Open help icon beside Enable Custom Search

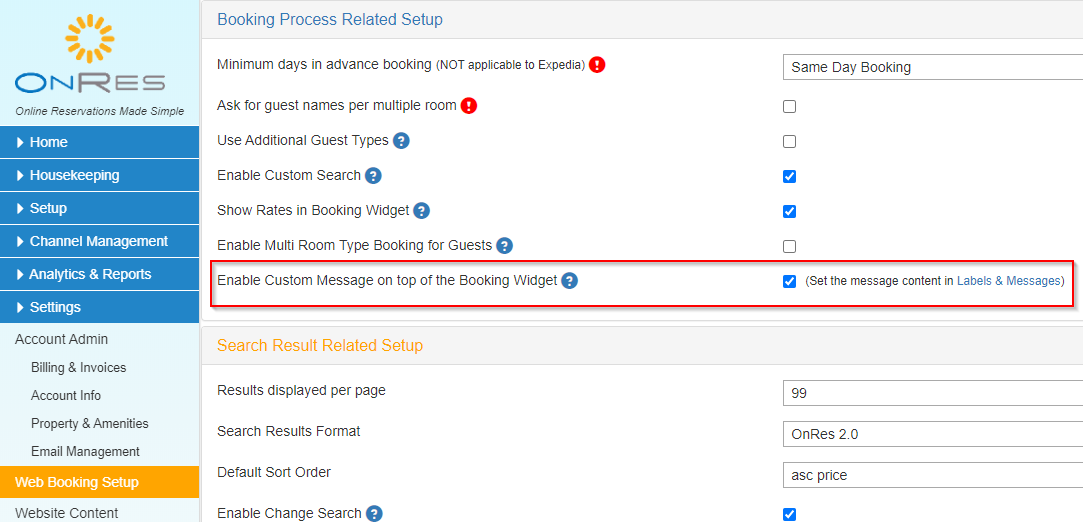(x=373, y=176)
